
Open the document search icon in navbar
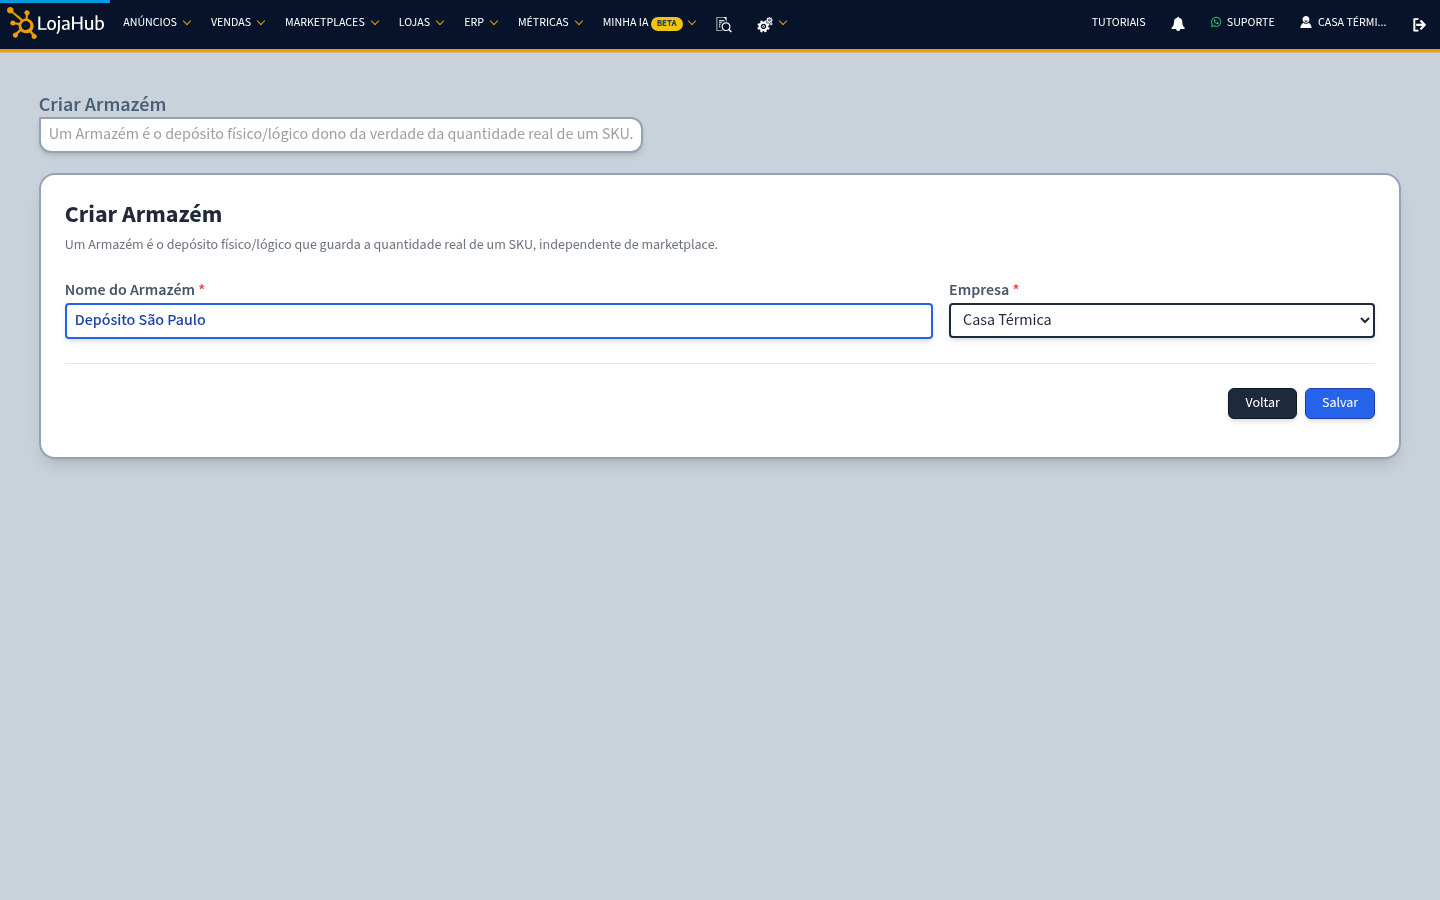click(724, 24)
